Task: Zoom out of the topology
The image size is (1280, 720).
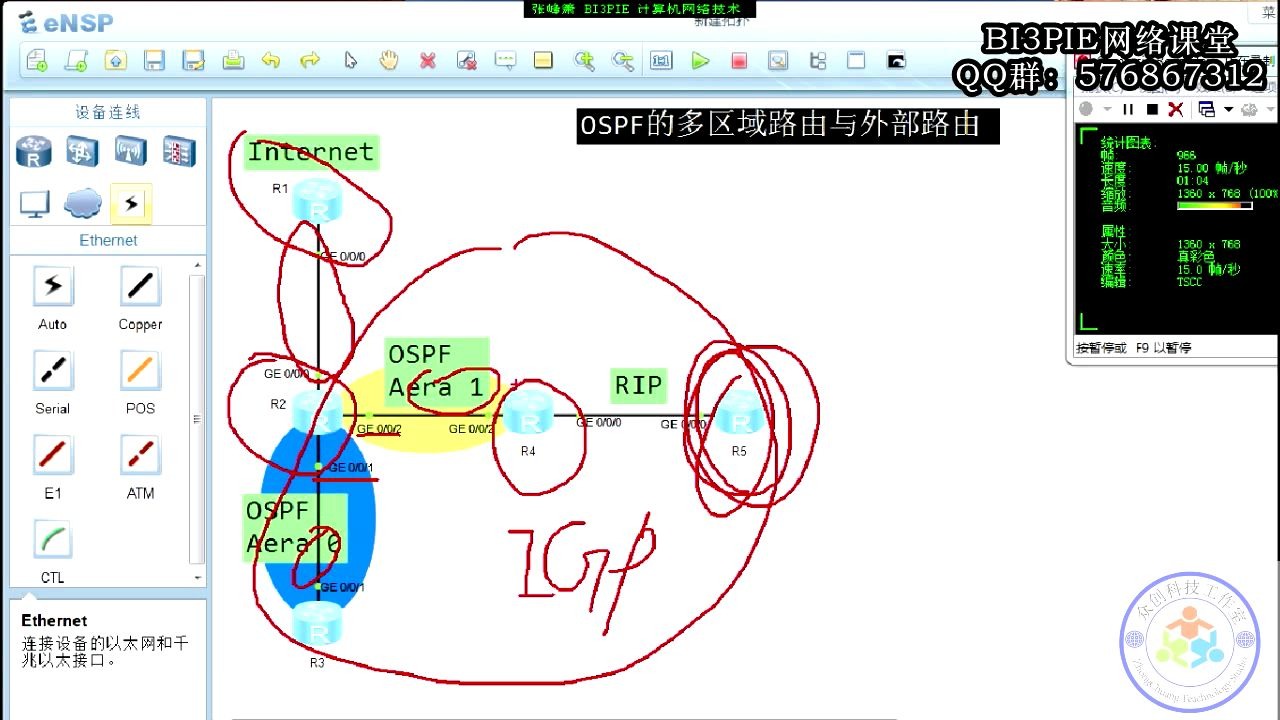Action: 623,61
